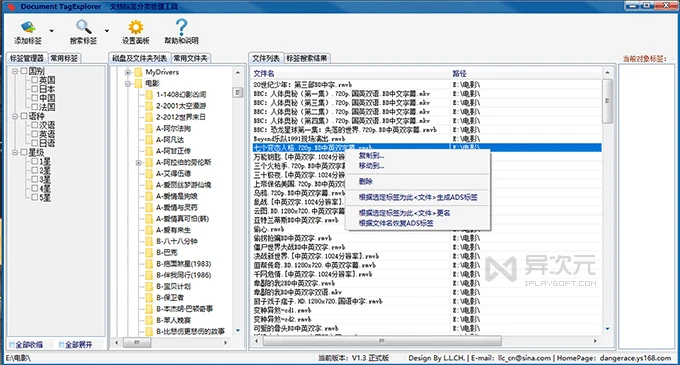The width and height of the screenshot is (680, 365).
Task: Expand the MyDrivers folder node
Action: click(128, 72)
